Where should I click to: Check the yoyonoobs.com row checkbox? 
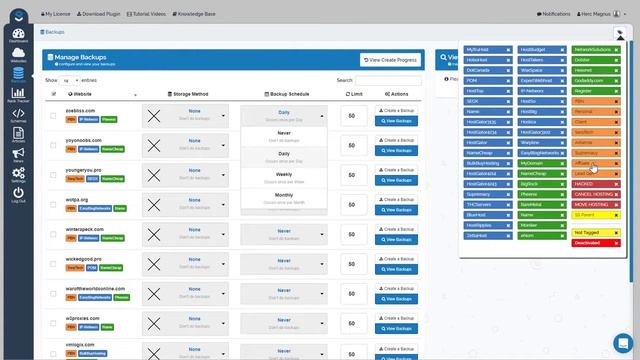pos(53,145)
